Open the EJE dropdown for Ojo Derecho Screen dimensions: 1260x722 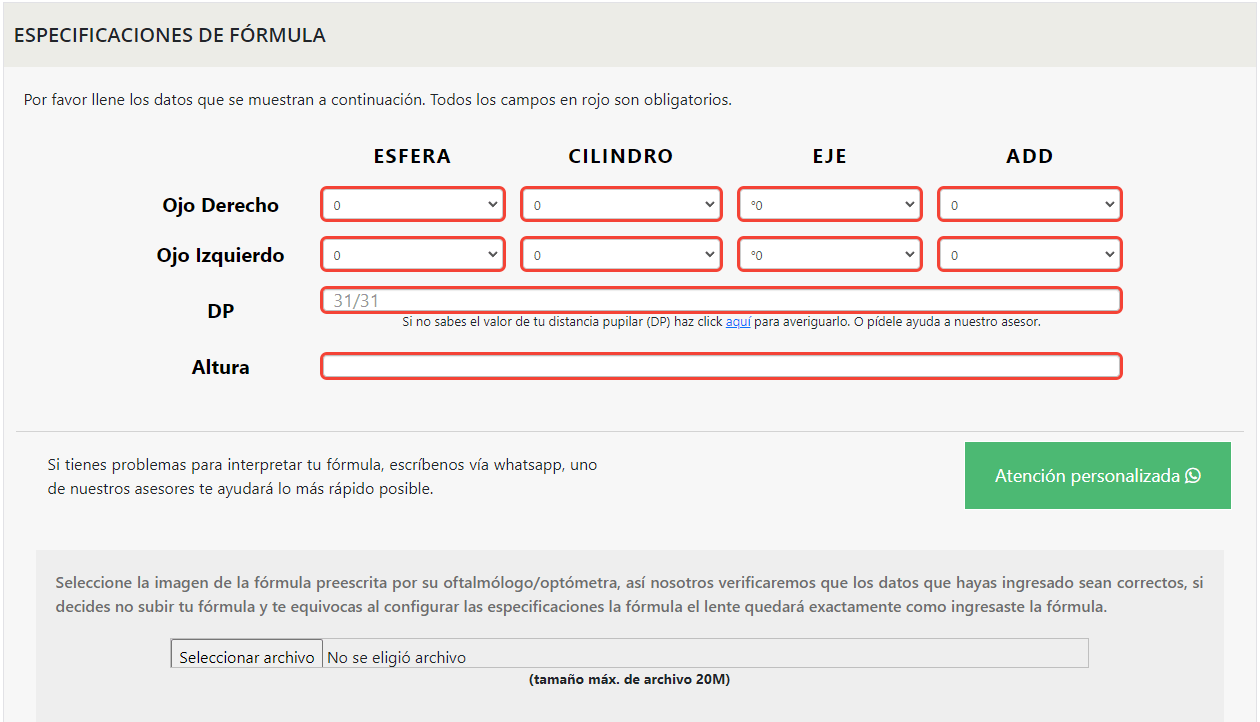830,204
